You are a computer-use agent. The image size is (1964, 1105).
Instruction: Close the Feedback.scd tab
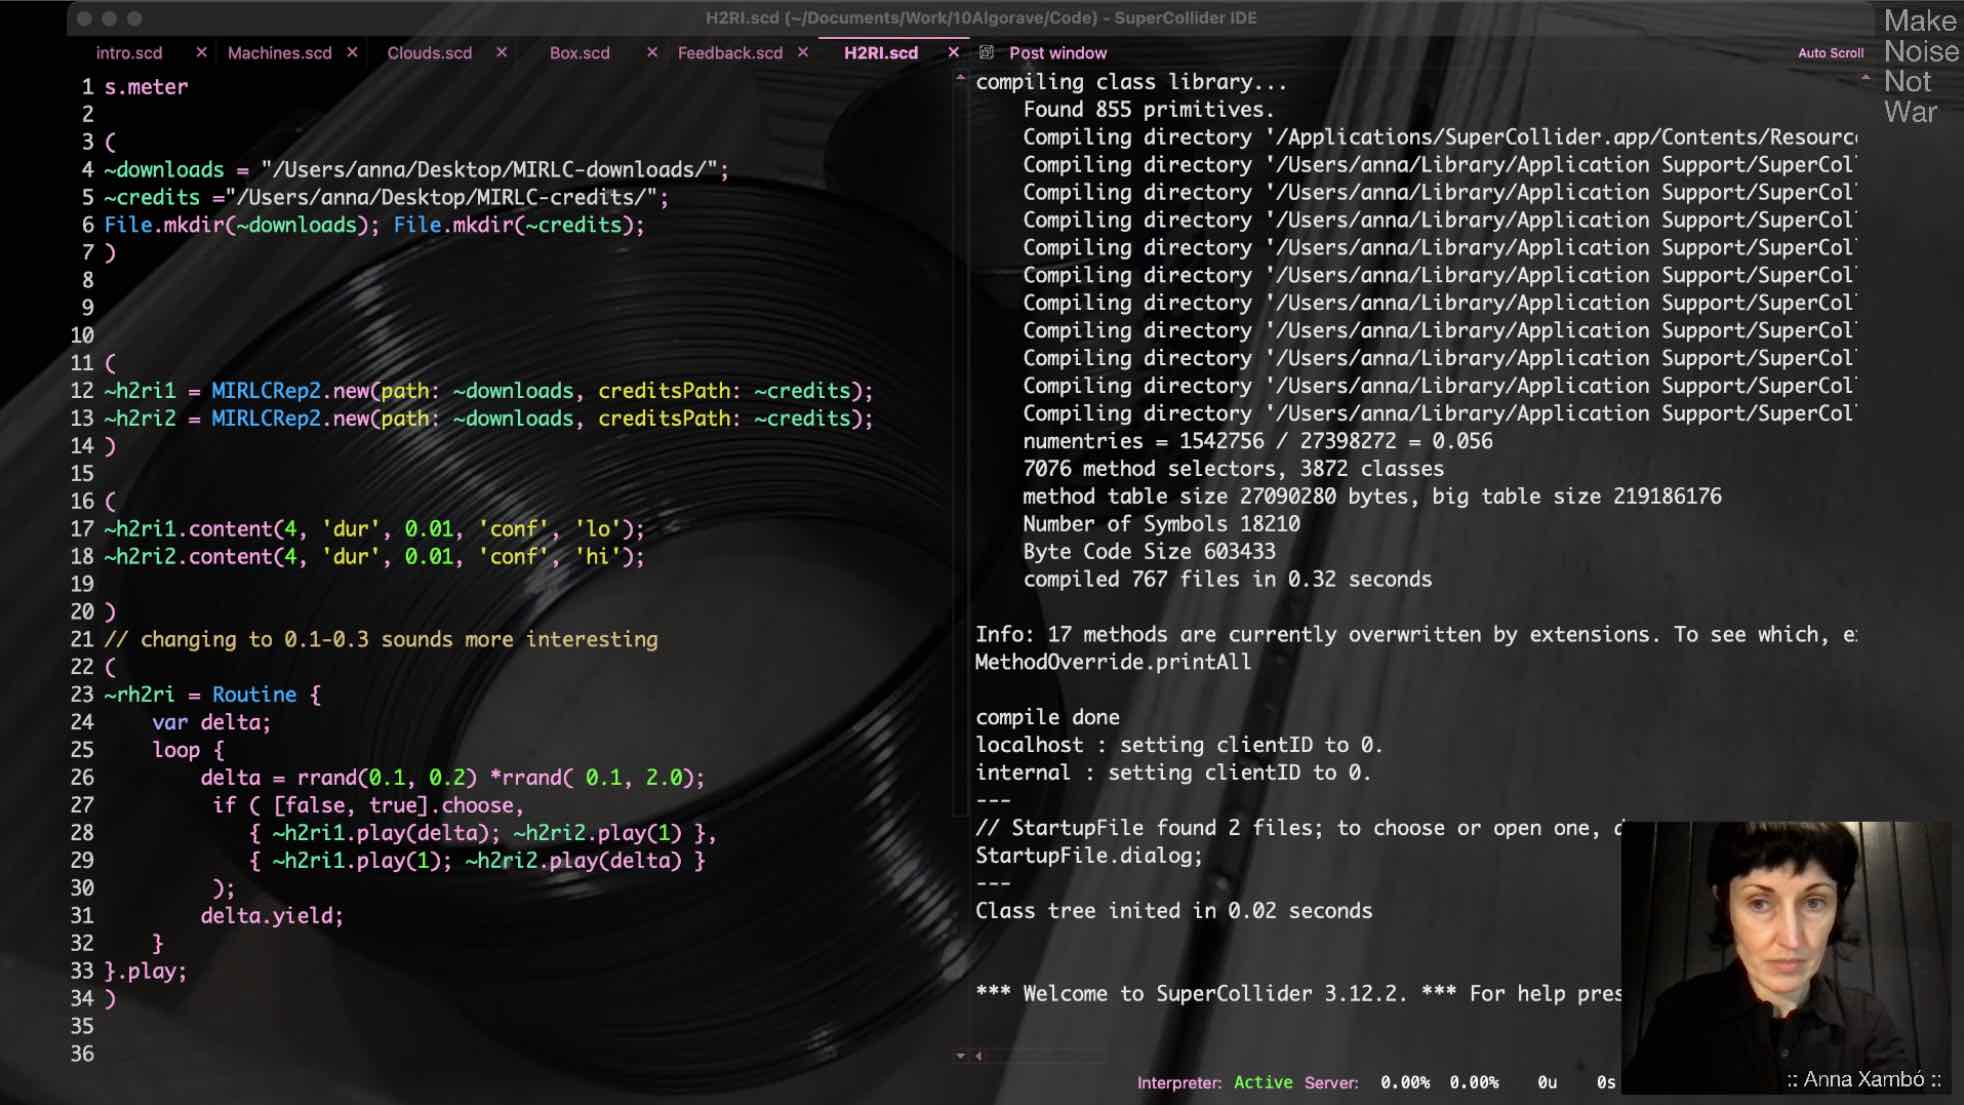[803, 52]
